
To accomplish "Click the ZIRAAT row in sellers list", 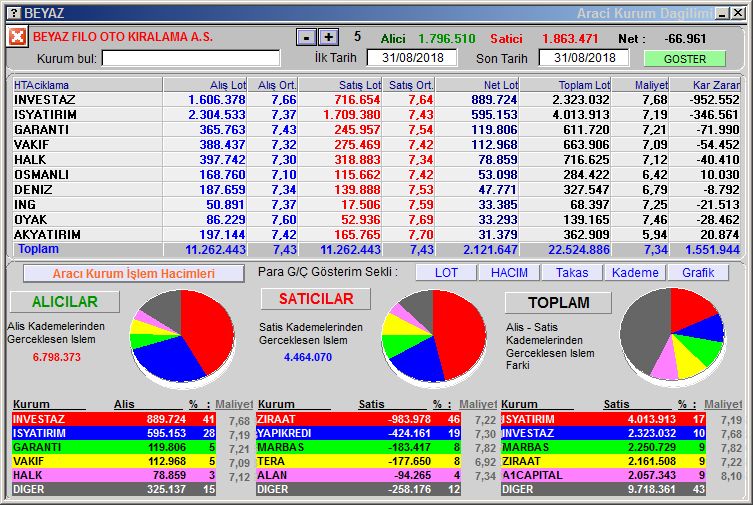I will coord(359,419).
